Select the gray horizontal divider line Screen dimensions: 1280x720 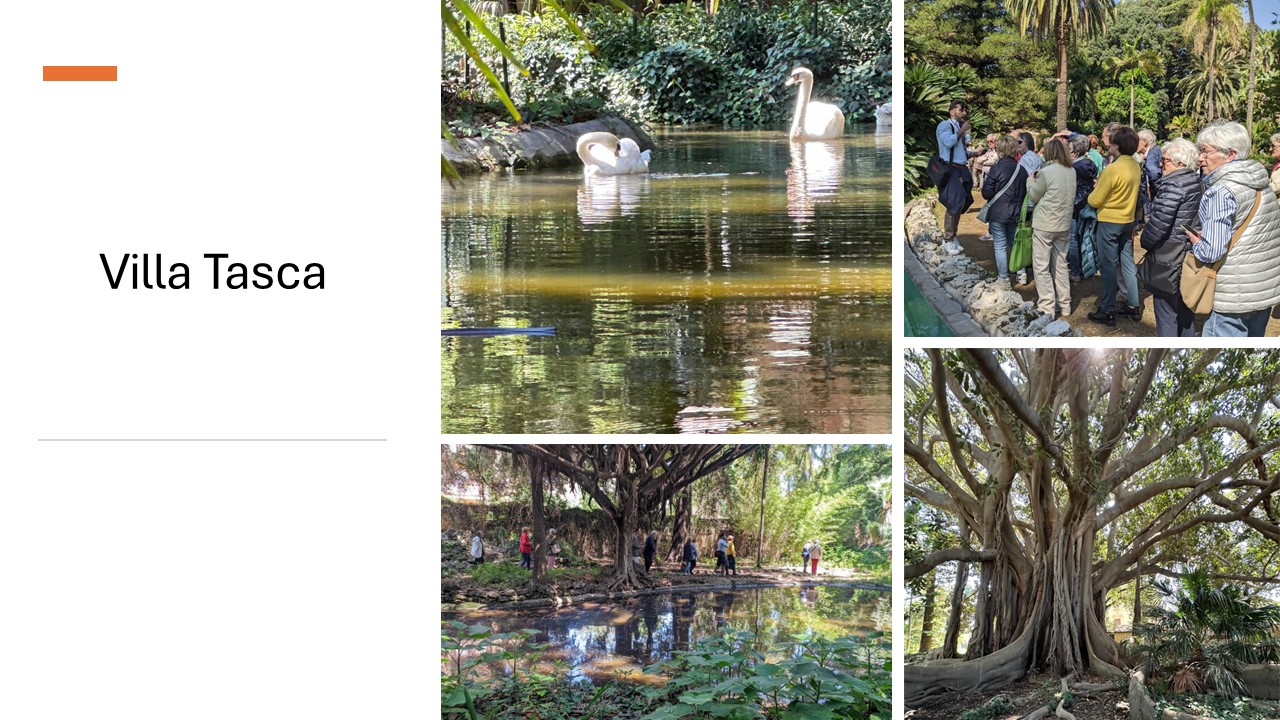pos(212,440)
